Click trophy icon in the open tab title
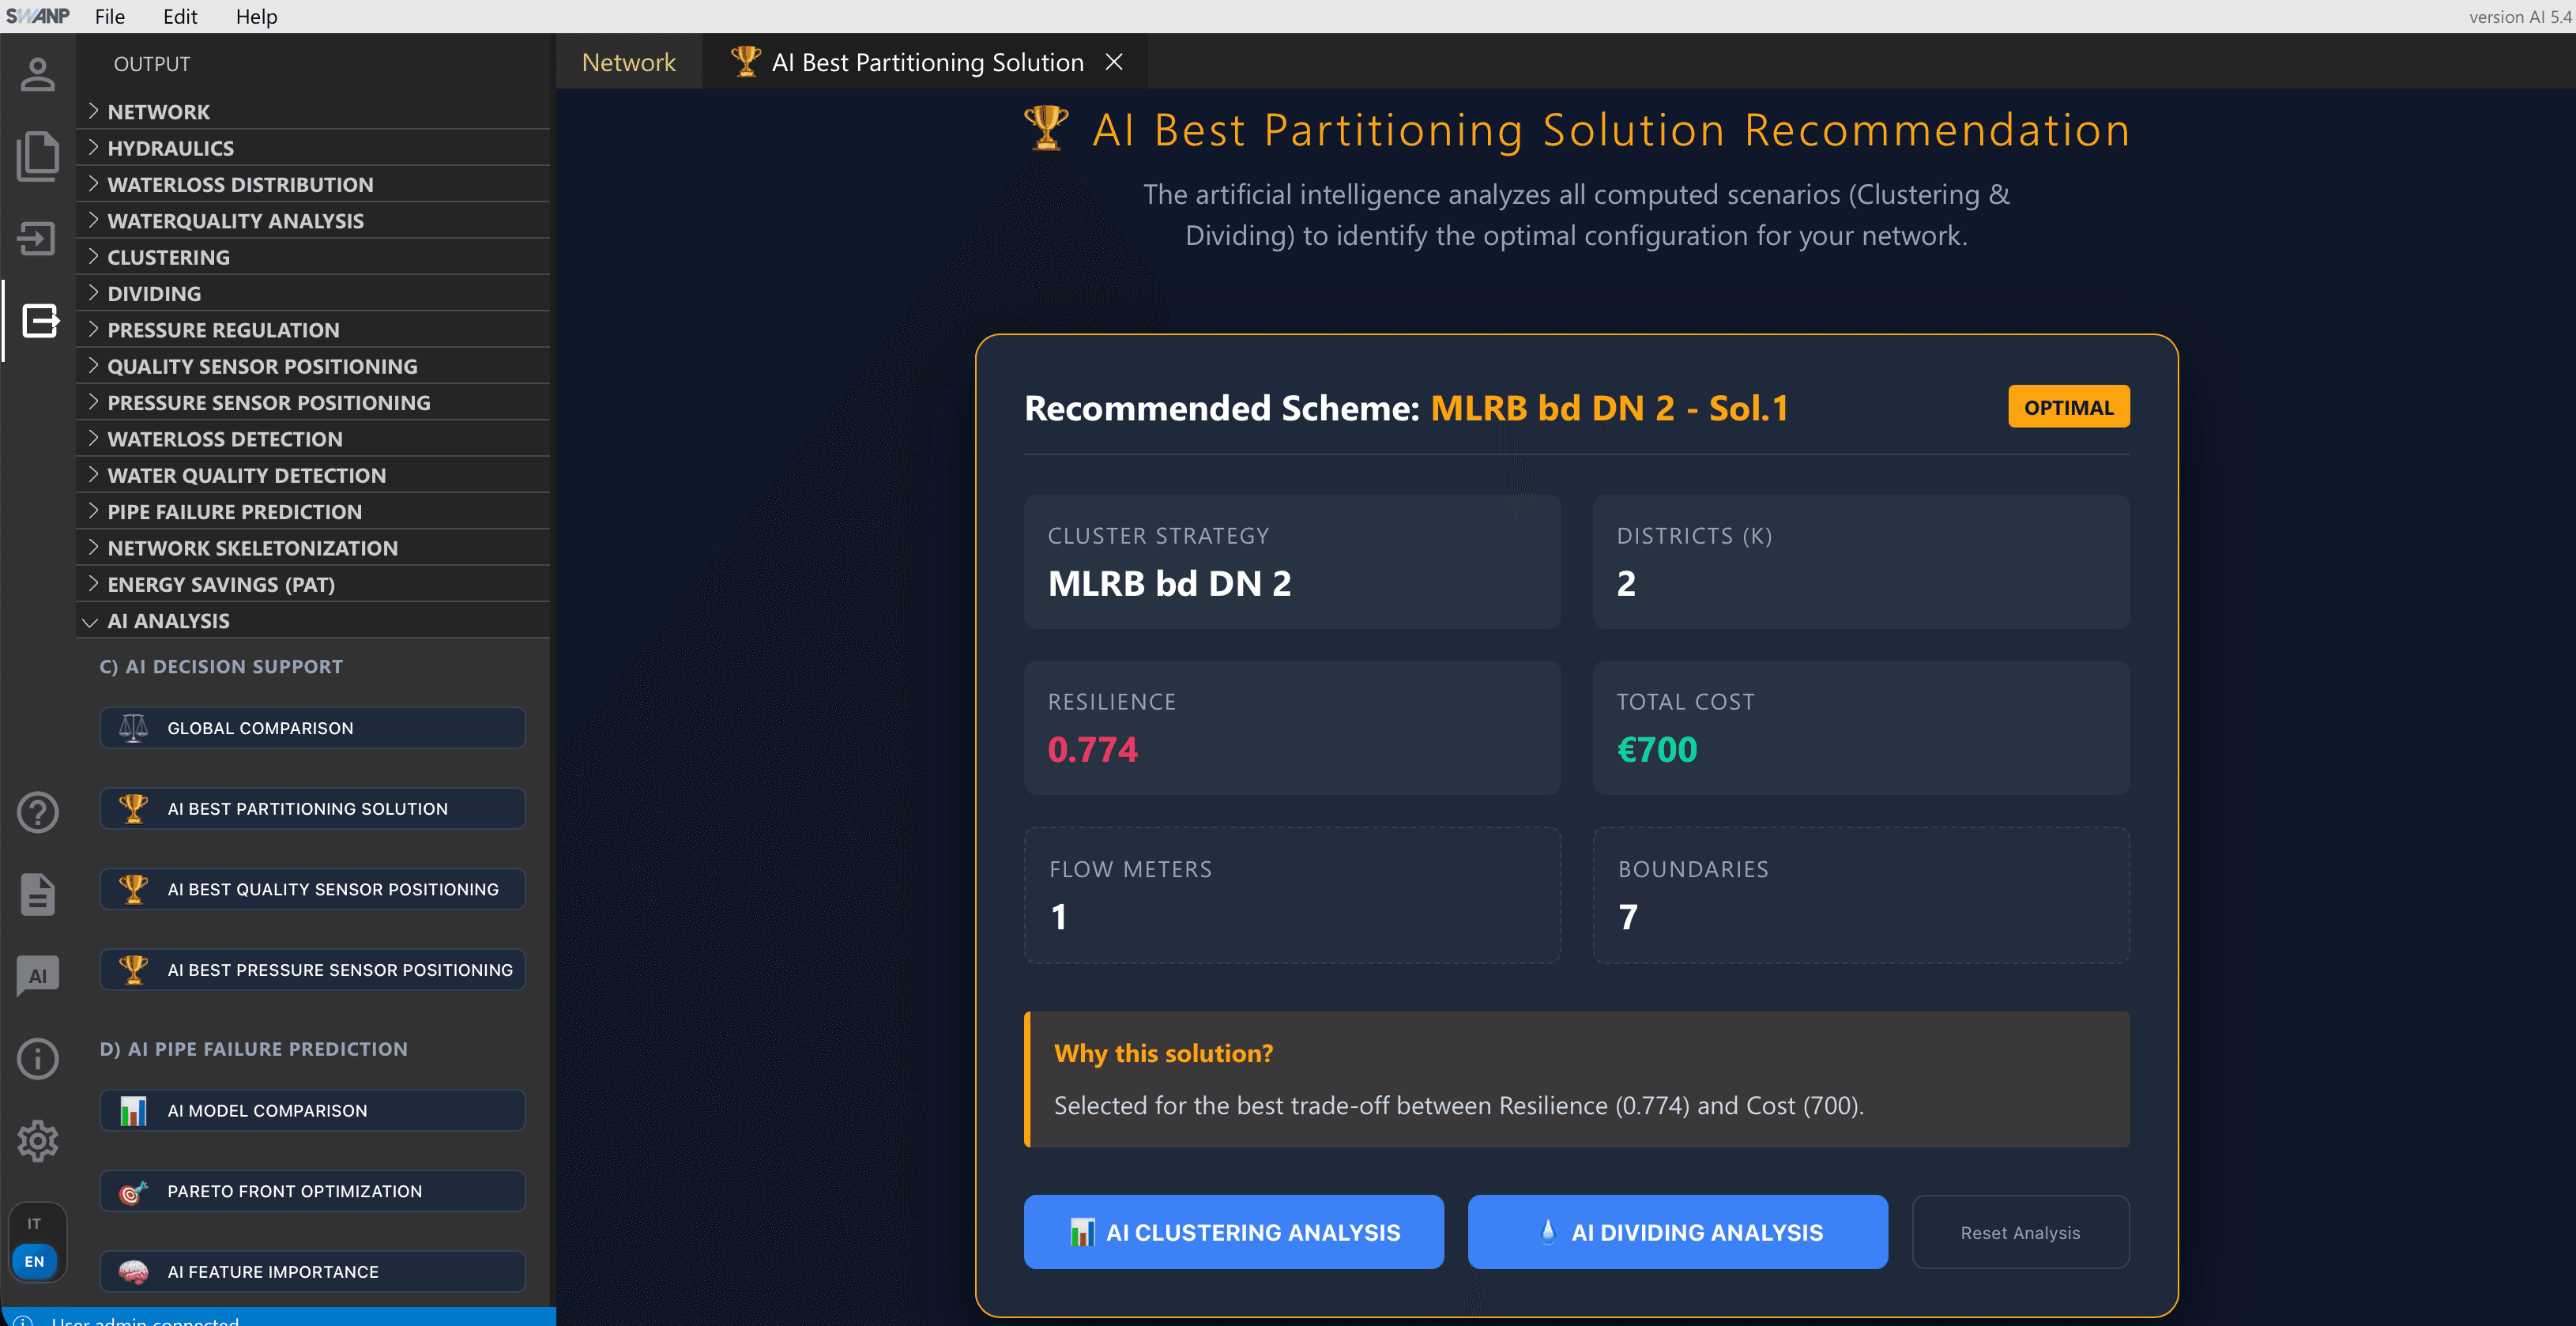This screenshot has height=1326, width=2576. (745, 61)
